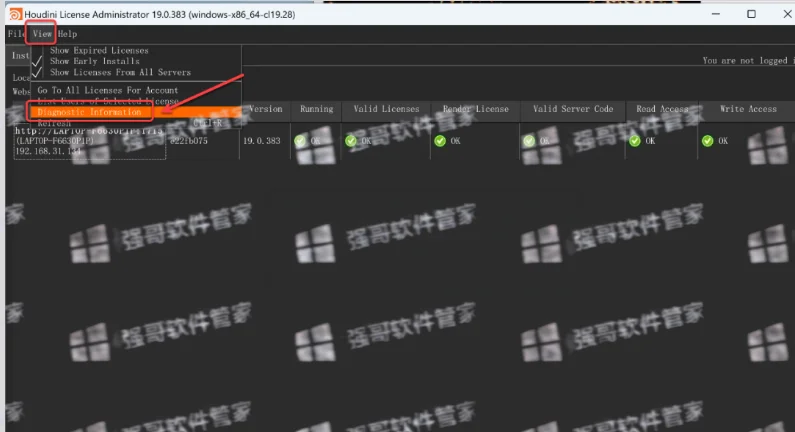Select Diagnostic Information menu entry

click(89, 112)
